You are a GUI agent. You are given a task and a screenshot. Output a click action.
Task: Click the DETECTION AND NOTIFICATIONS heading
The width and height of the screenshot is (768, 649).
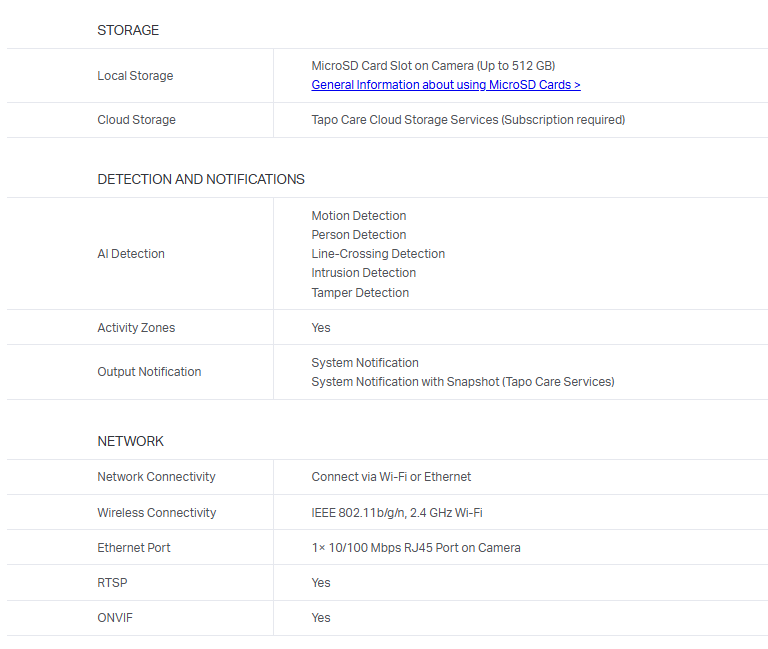click(201, 179)
